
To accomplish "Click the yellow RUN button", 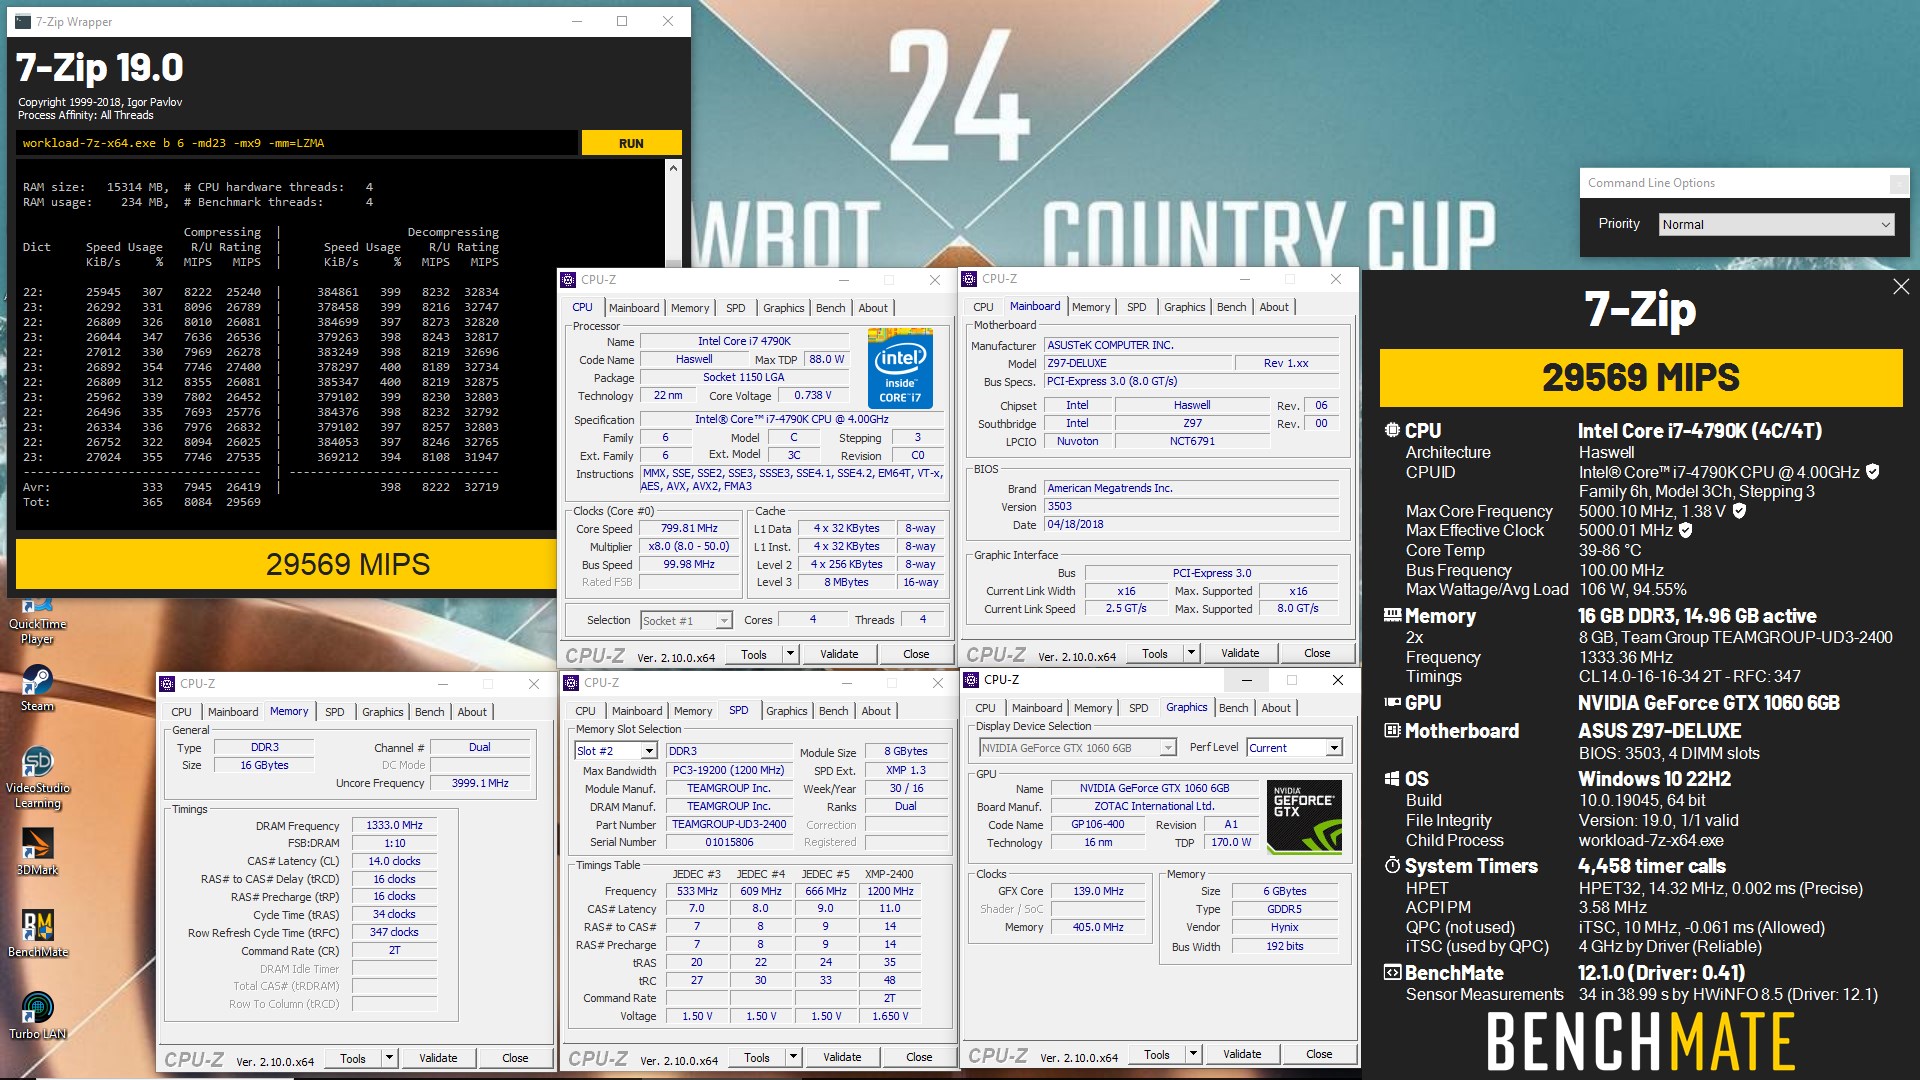I will pyautogui.click(x=631, y=143).
